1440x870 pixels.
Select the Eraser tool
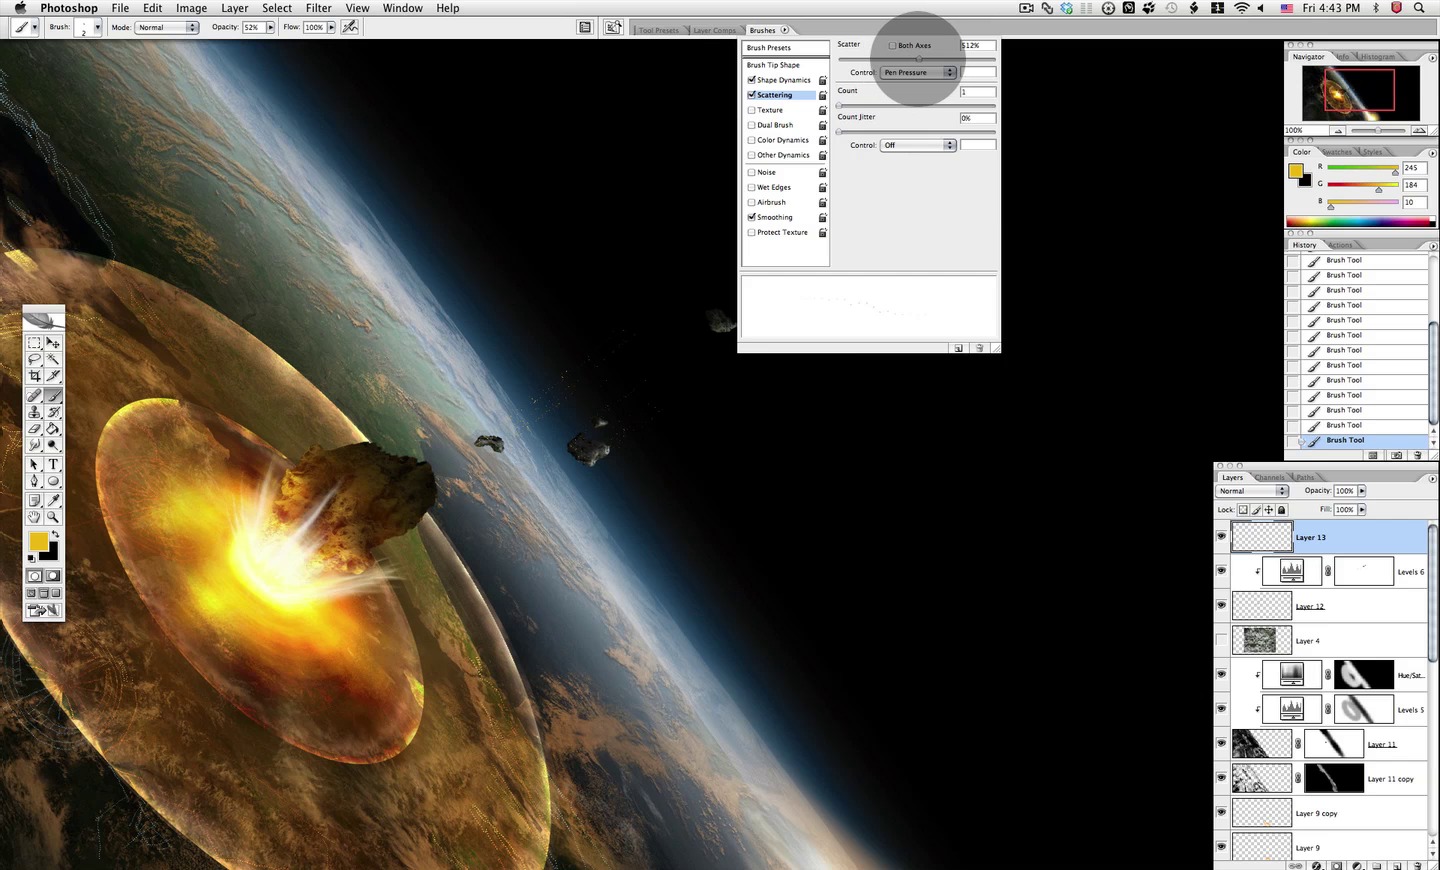[34, 429]
